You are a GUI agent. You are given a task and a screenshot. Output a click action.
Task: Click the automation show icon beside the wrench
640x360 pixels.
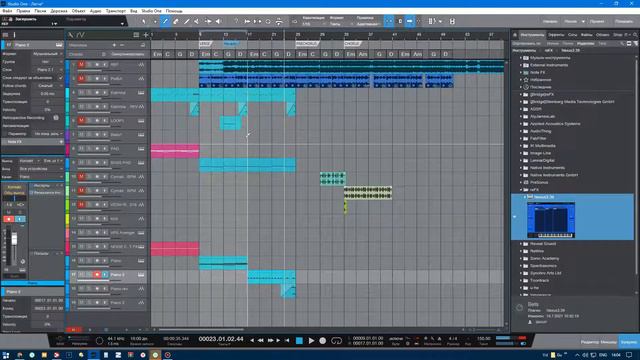[81, 35]
